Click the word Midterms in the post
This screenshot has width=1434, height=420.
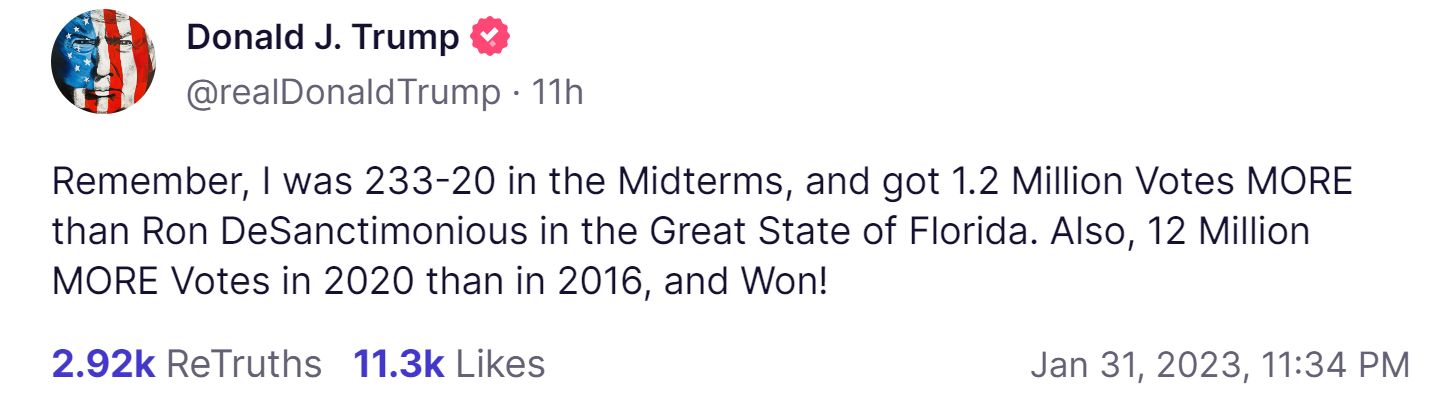[x=704, y=182]
